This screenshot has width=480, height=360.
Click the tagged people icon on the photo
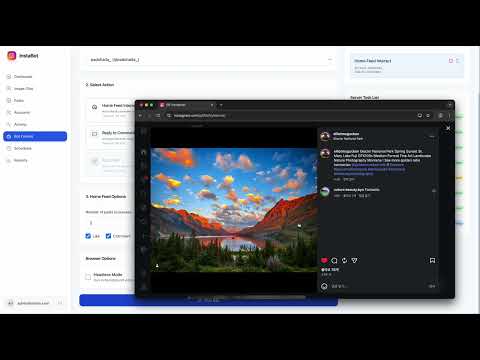157,266
